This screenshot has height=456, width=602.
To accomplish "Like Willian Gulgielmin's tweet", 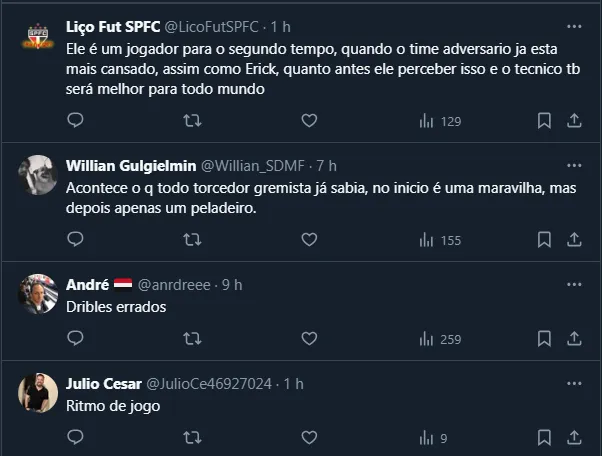I will [x=309, y=239].
